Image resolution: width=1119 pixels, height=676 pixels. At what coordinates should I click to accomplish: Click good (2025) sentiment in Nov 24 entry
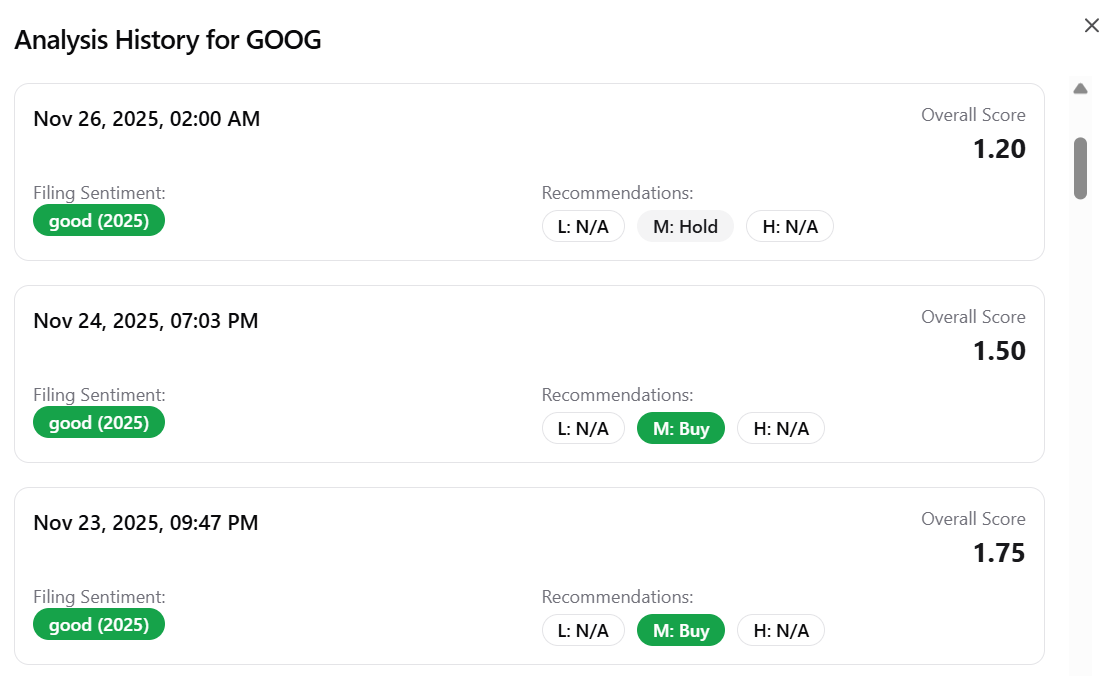click(x=99, y=423)
